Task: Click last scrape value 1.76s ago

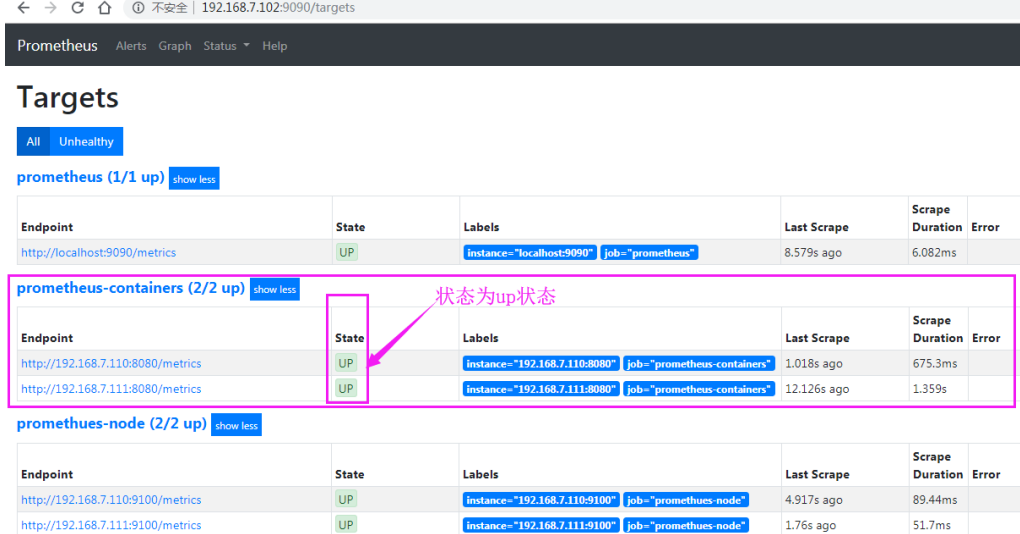Action: click(811, 525)
